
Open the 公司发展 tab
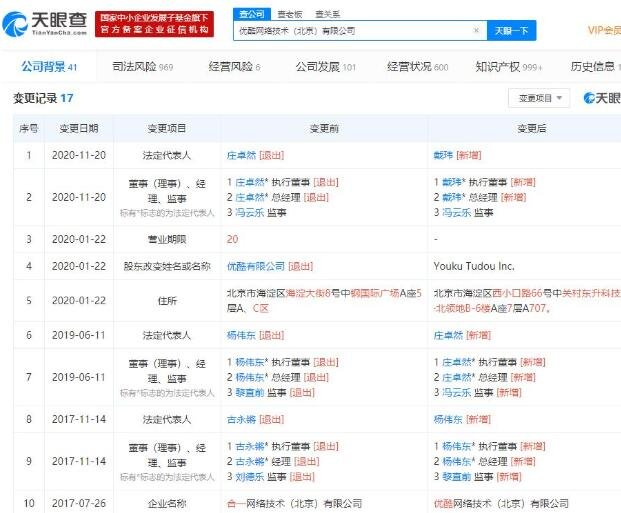pyautogui.click(x=326, y=67)
